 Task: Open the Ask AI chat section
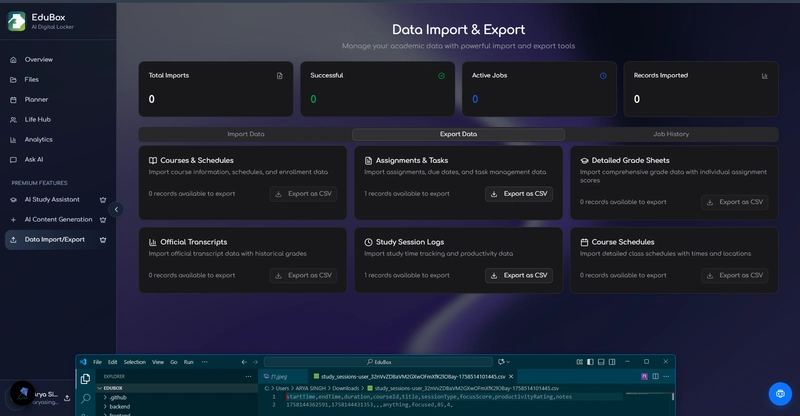click(34, 160)
